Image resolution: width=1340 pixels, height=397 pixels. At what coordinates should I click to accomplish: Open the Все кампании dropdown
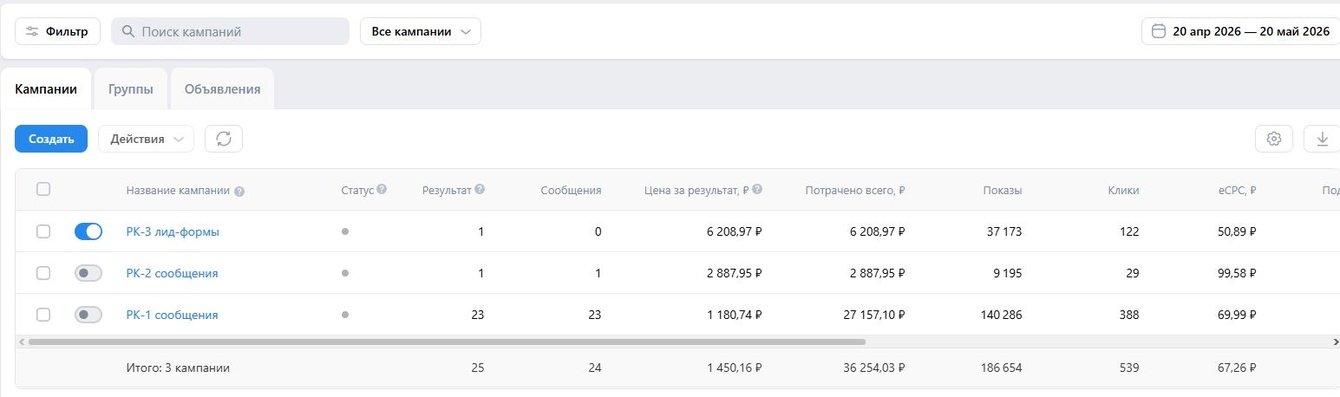coord(420,31)
